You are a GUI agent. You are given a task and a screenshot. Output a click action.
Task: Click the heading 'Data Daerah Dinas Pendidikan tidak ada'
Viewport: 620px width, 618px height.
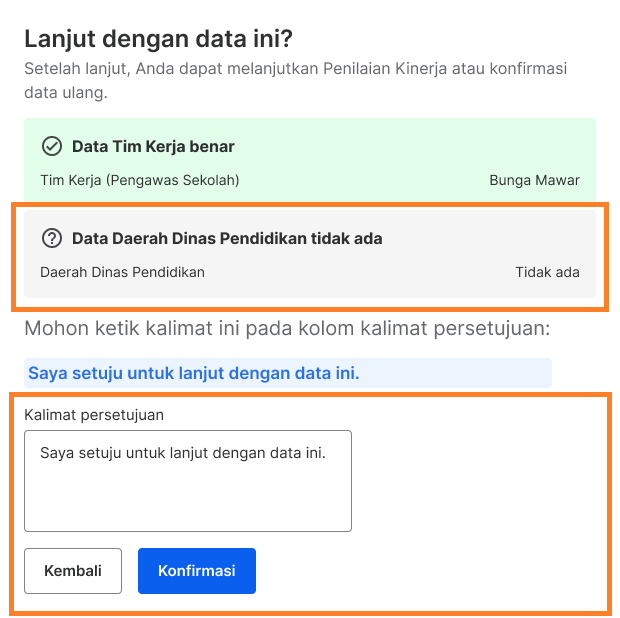[227, 238]
